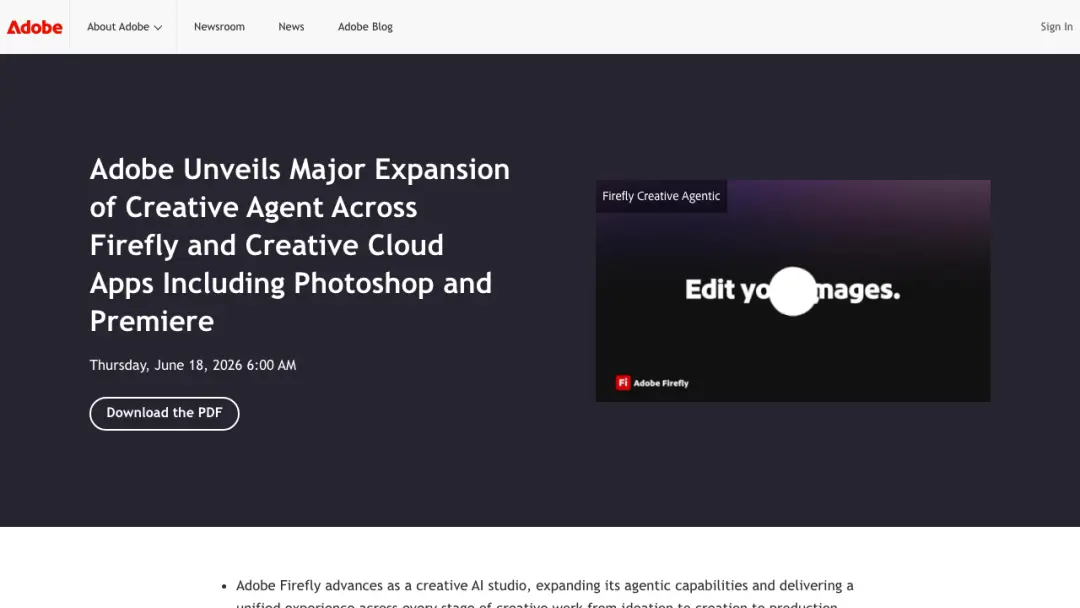1080x608 pixels.
Task: Click the date Thursday, June 18, 2026
Action: 193,365
